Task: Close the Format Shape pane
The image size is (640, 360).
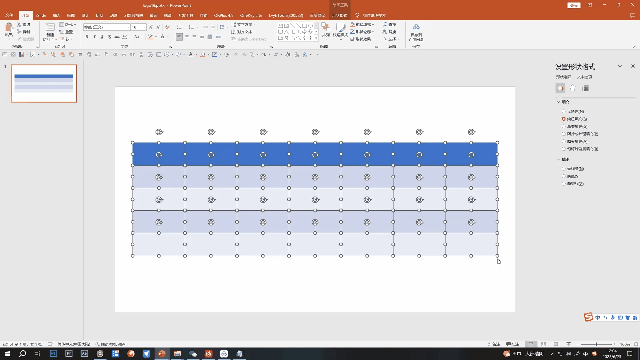Action: [x=633, y=66]
